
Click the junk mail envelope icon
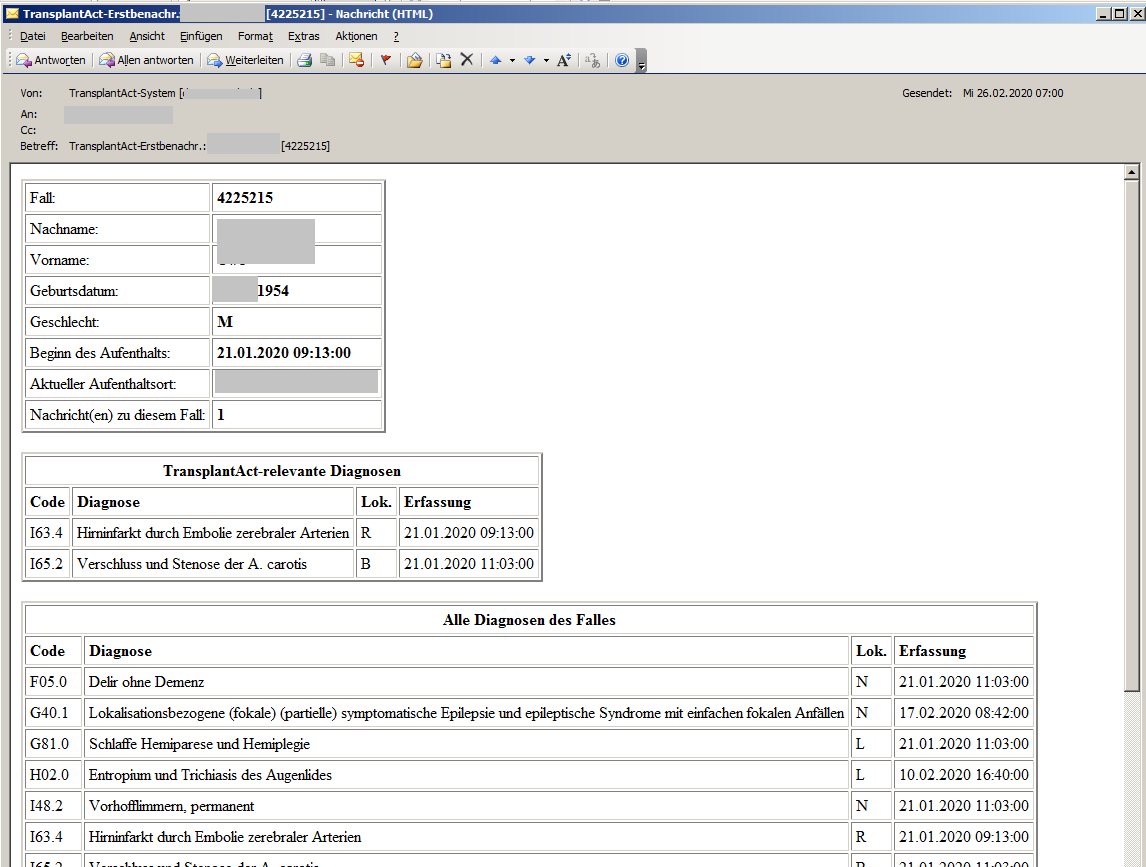tap(356, 60)
